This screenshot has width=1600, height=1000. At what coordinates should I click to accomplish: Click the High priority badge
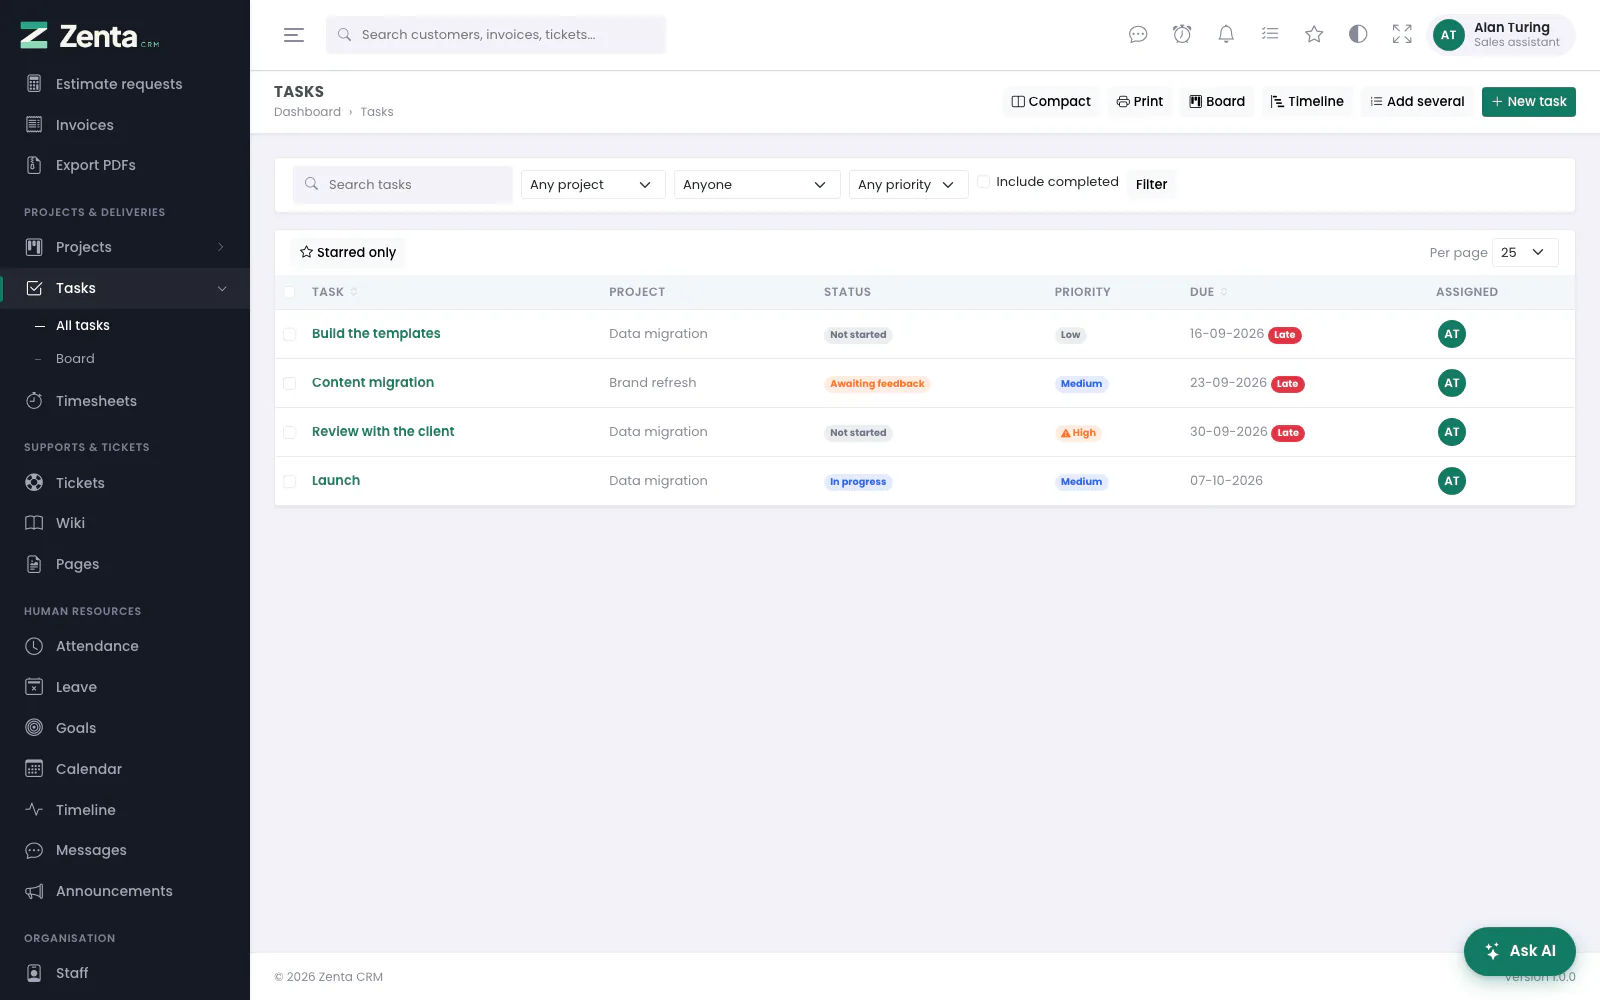pyautogui.click(x=1078, y=433)
